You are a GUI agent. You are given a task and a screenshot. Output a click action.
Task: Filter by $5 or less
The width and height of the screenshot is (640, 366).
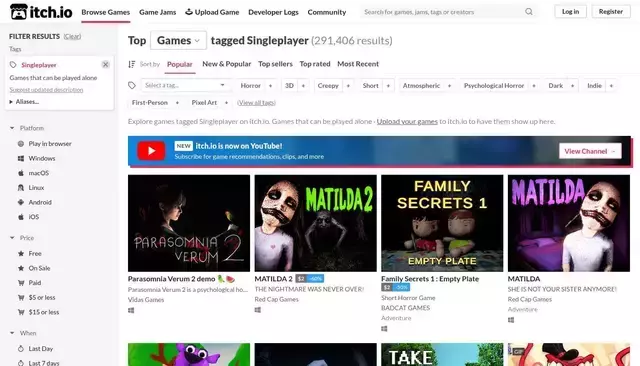37,297
